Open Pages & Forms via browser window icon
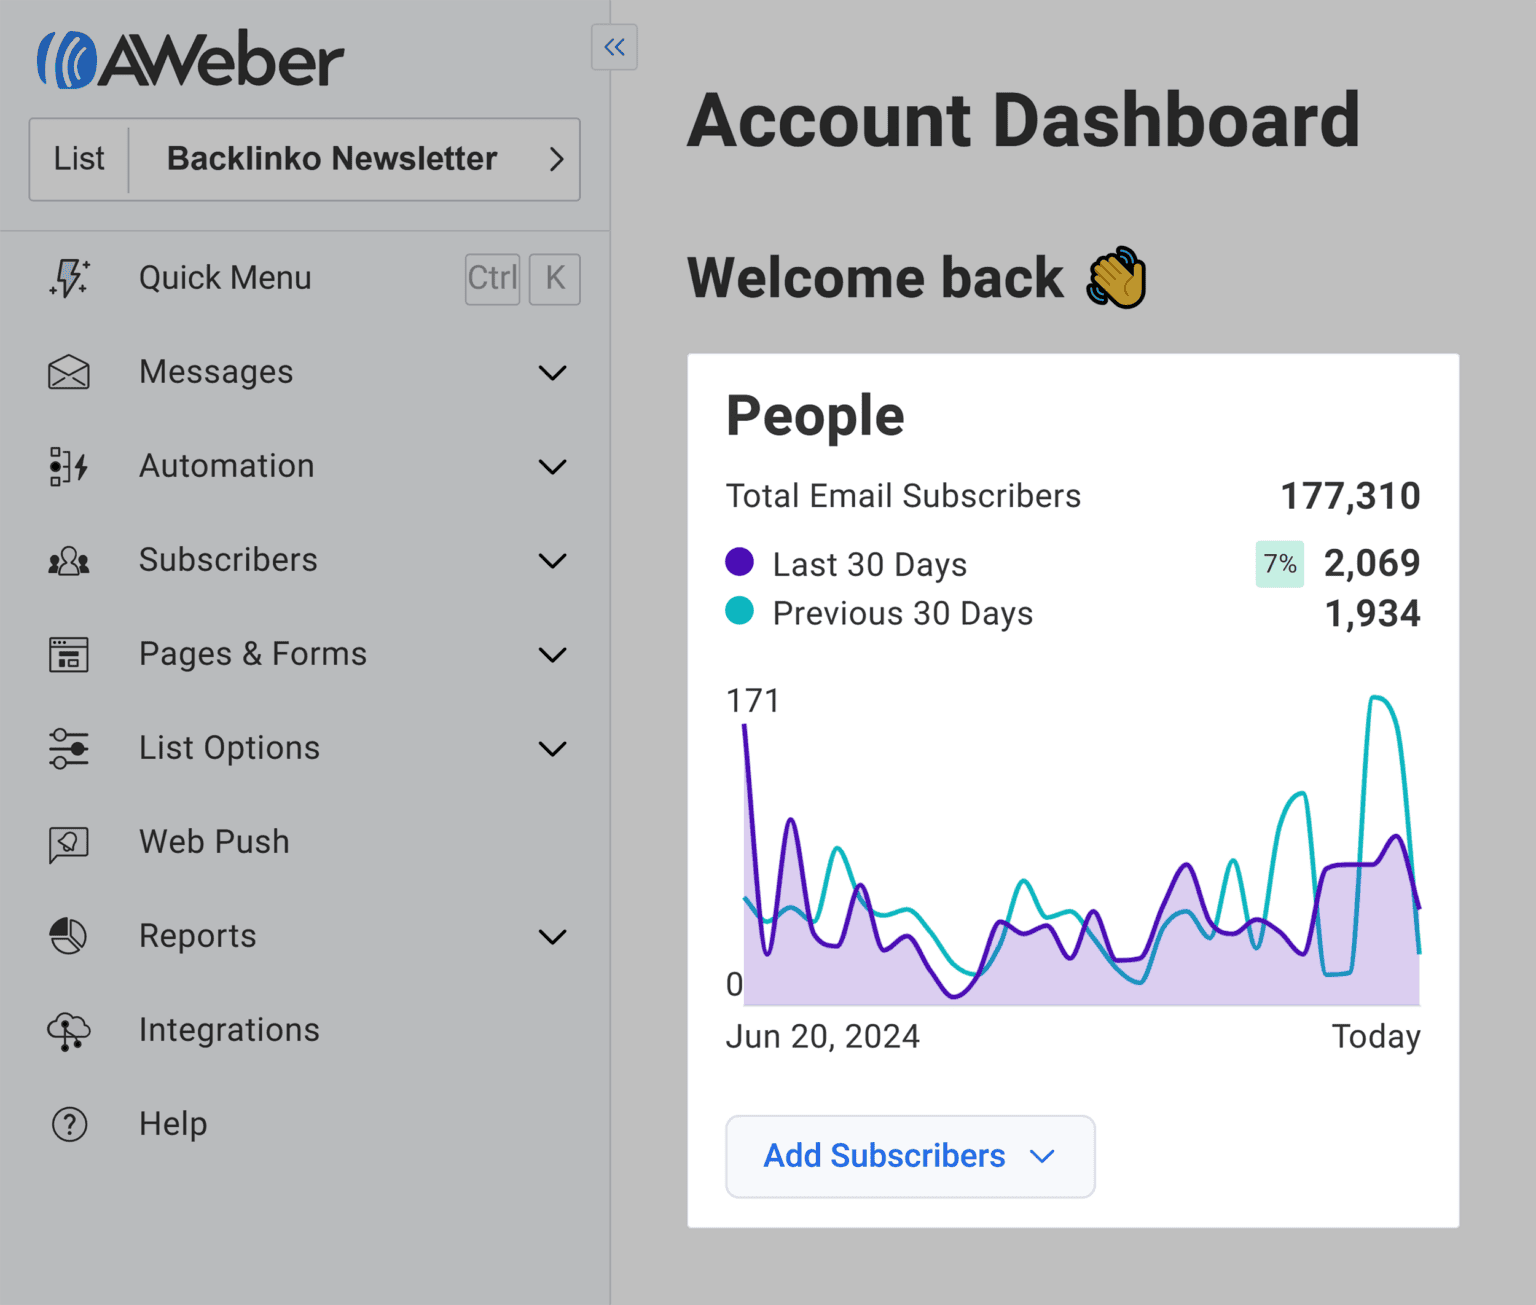The height and width of the screenshot is (1305, 1536). 68,654
